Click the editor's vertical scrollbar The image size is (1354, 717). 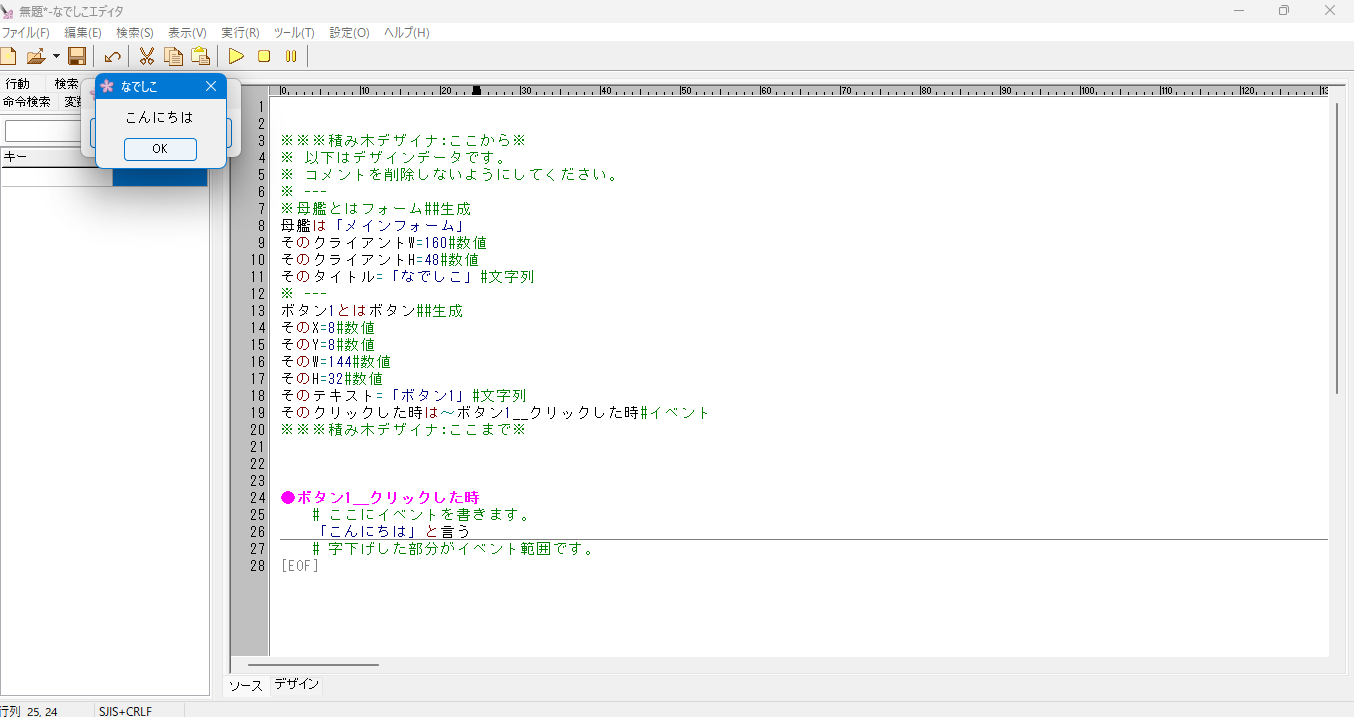pos(1337,250)
